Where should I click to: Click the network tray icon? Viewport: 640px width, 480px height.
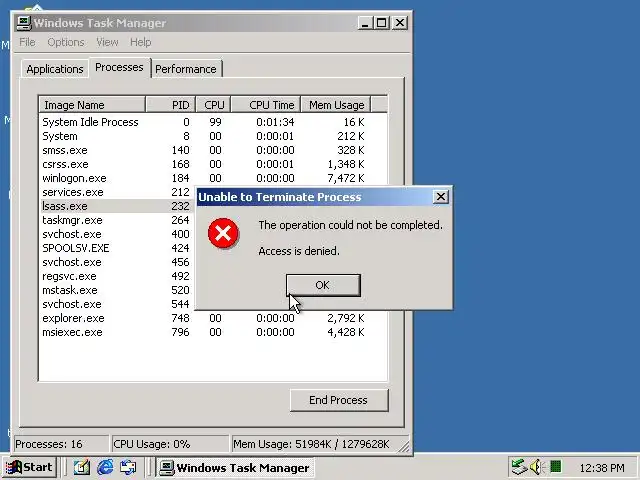520,467
